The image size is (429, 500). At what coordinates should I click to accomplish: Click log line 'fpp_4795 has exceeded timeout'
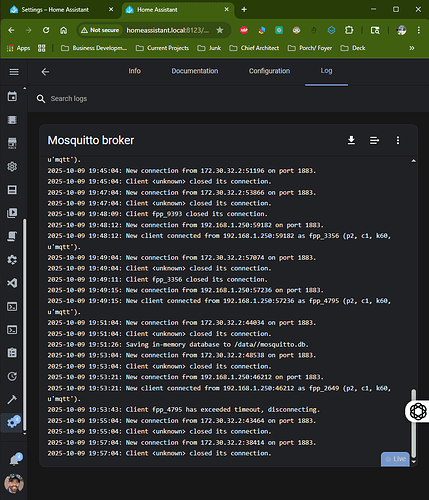click(x=183, y=409)
